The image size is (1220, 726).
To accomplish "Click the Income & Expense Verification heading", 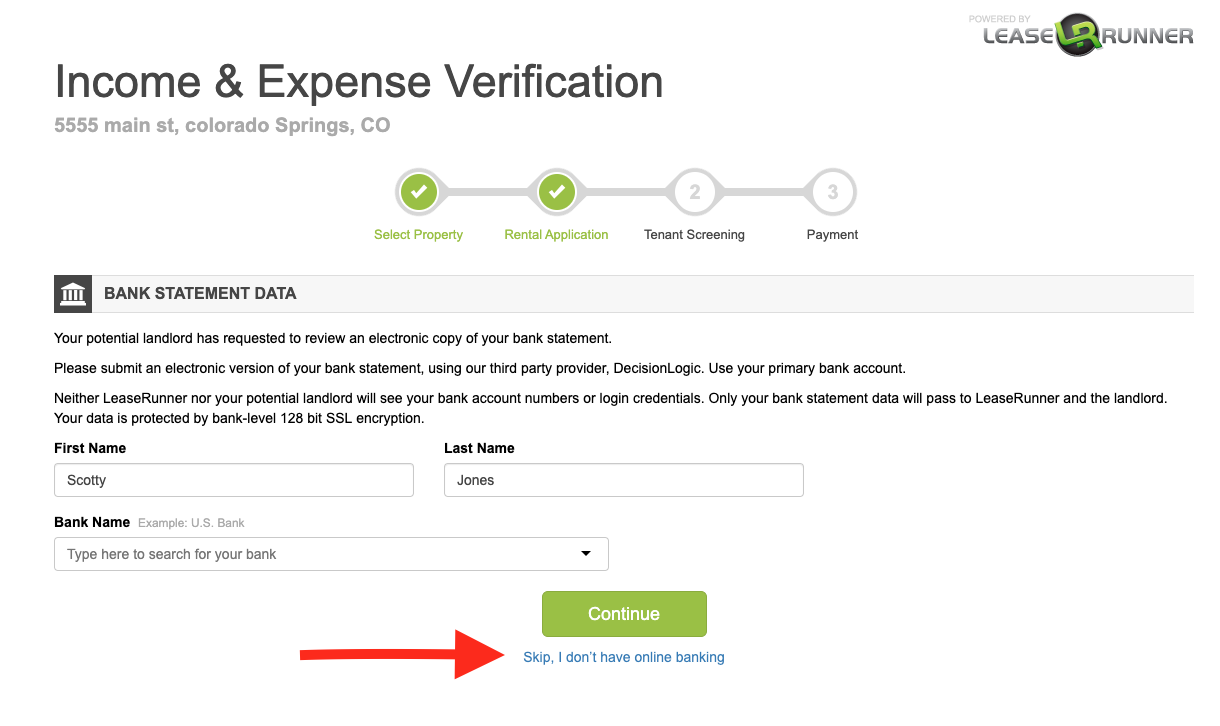I will tap(359, 82).
